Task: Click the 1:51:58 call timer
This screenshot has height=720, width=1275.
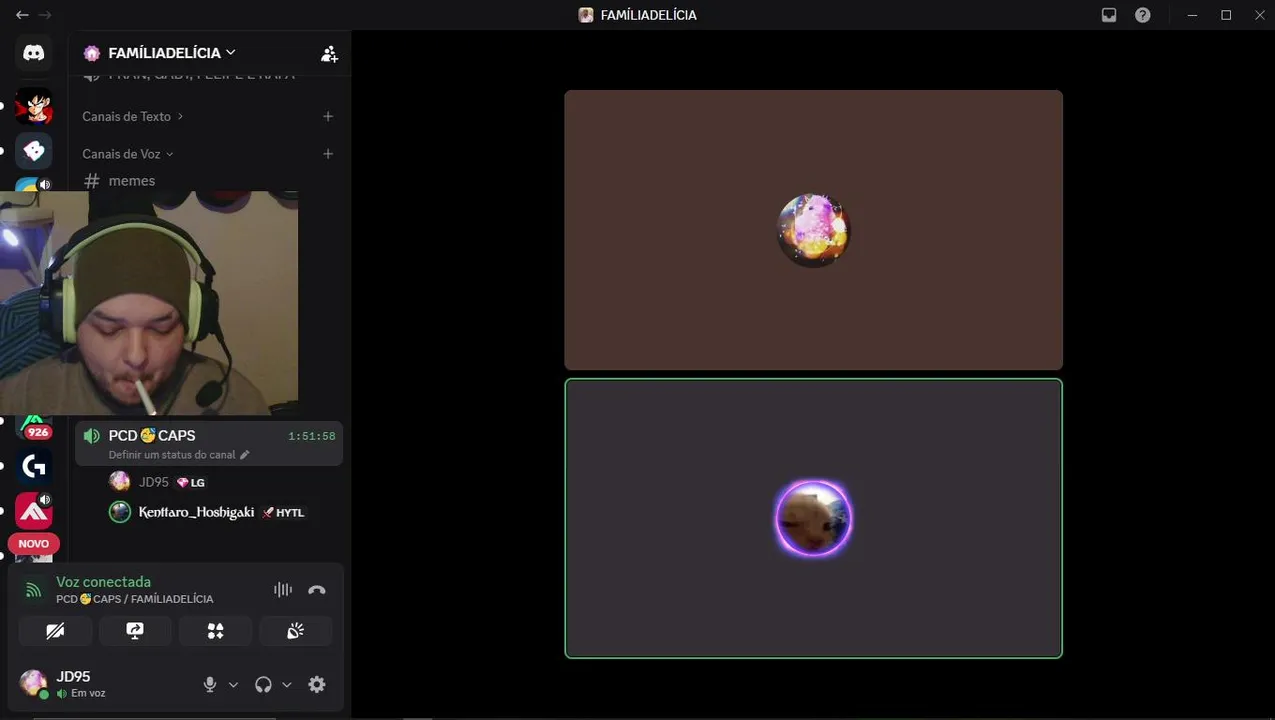Action: coord(312,436)
